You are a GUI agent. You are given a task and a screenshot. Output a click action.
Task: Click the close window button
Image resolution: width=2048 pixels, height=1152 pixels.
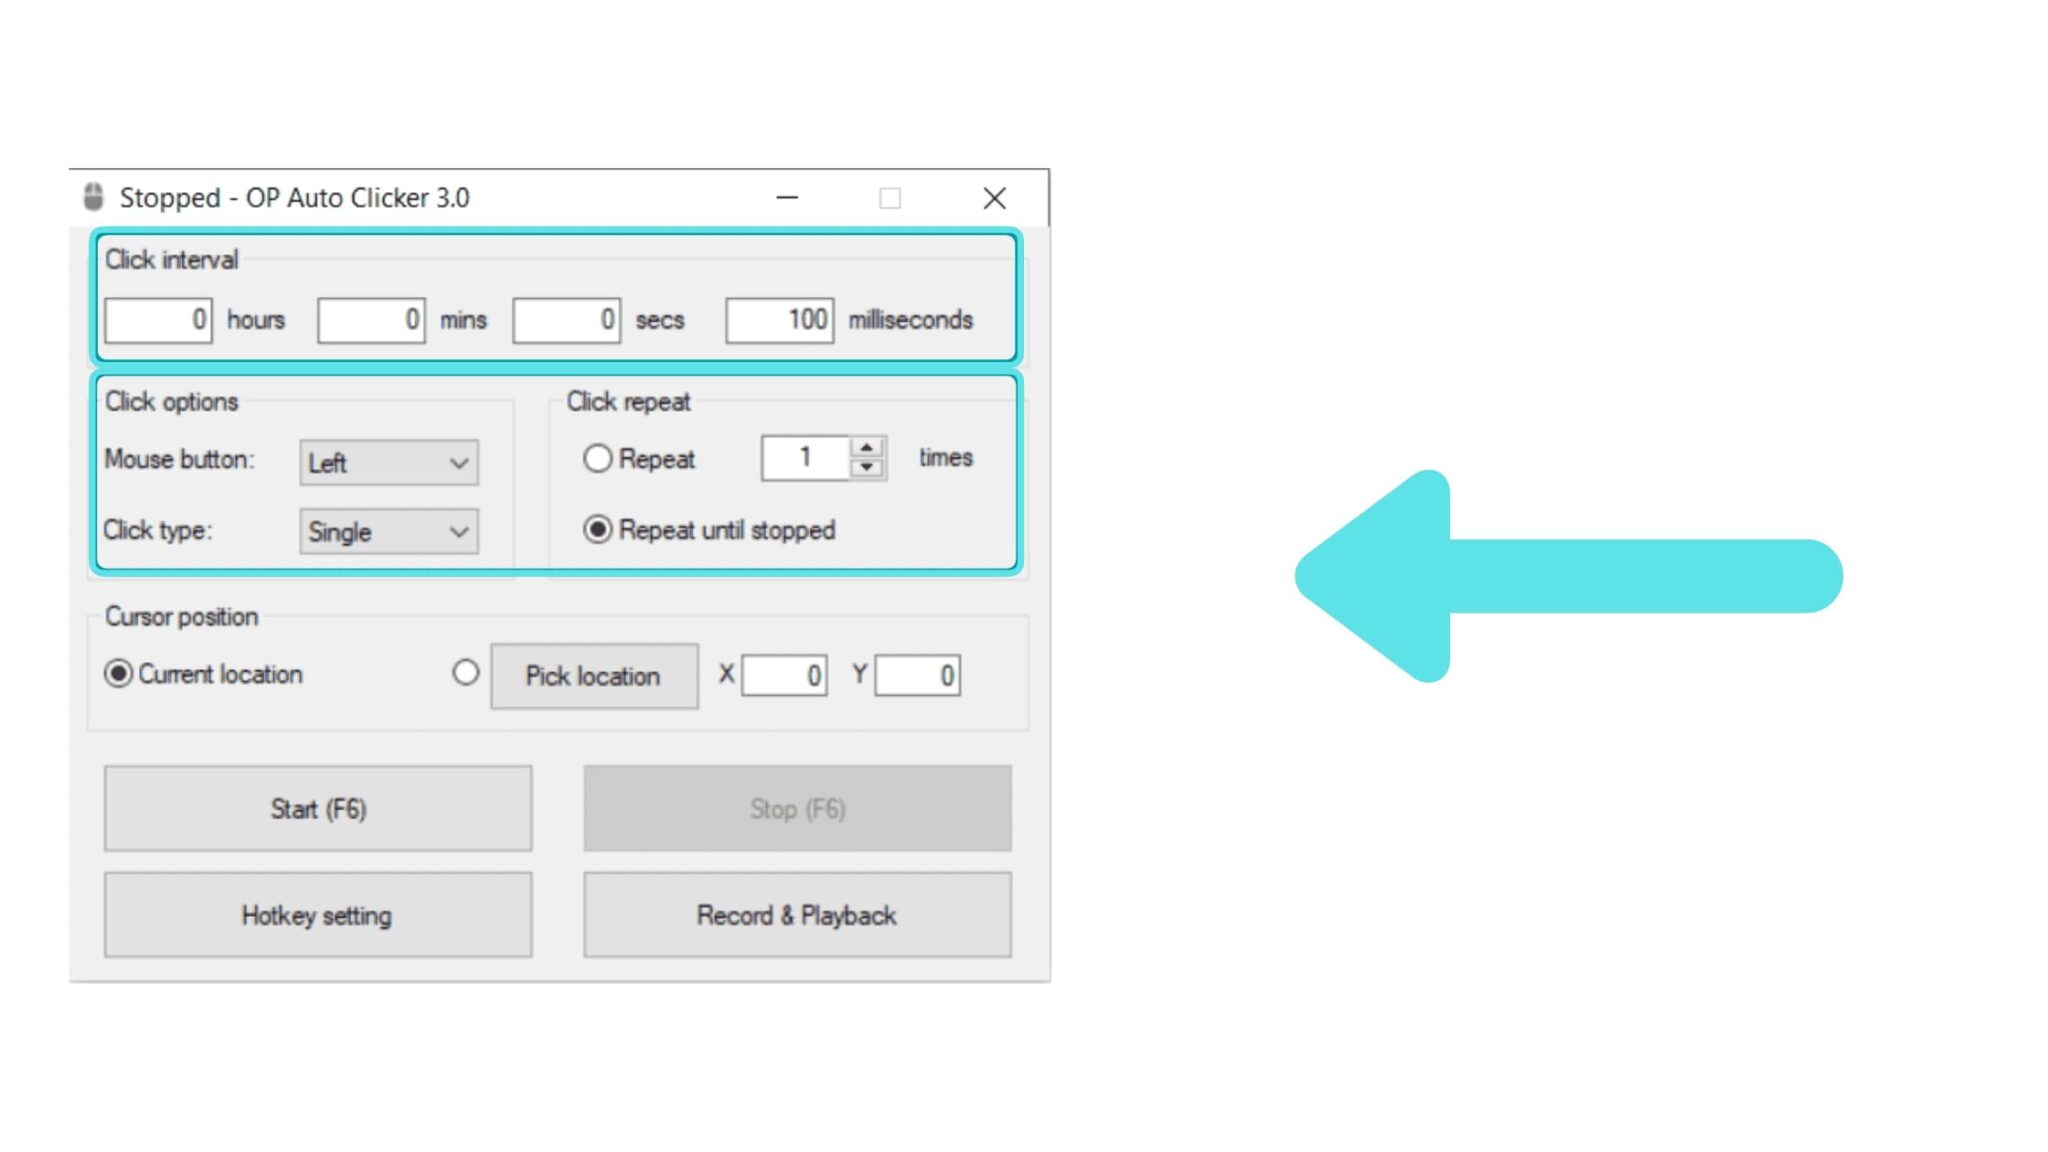coord(994,198)
